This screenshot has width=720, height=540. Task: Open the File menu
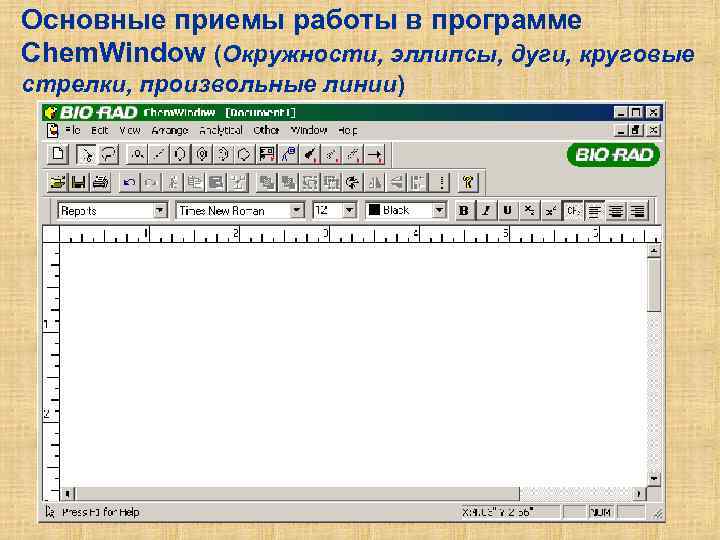click(x=73, y=130)
